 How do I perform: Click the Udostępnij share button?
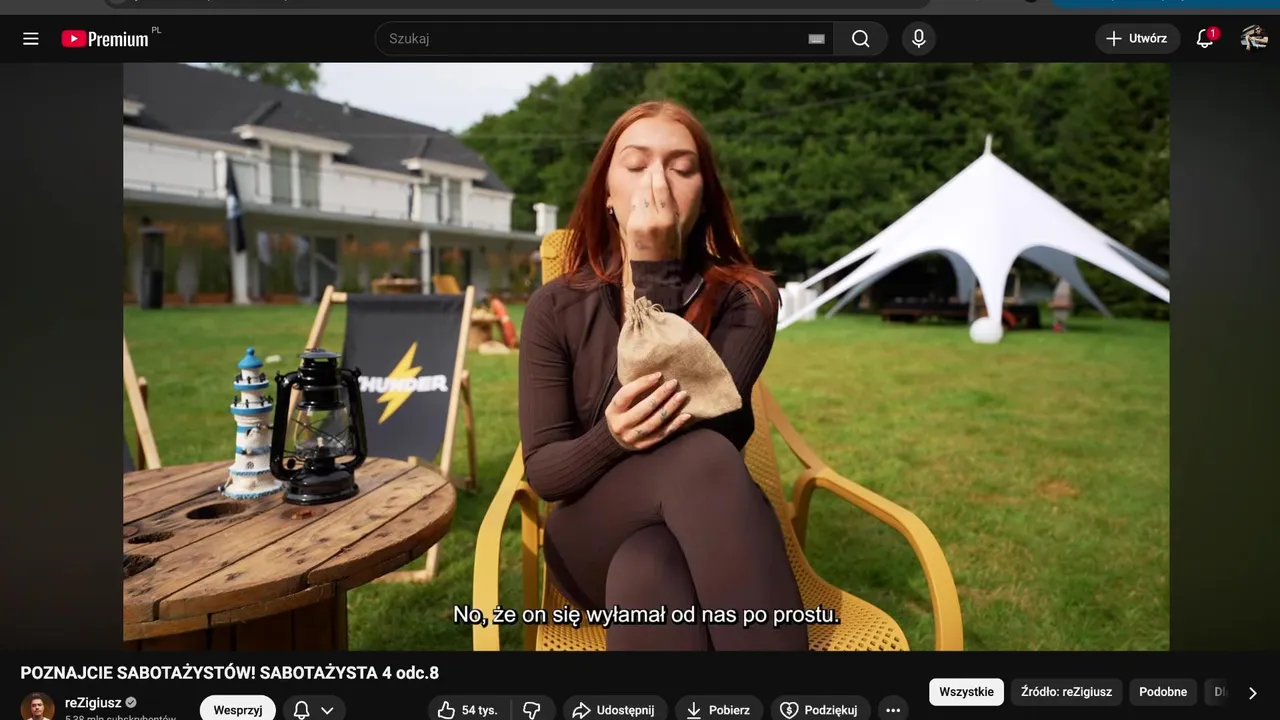614,709
